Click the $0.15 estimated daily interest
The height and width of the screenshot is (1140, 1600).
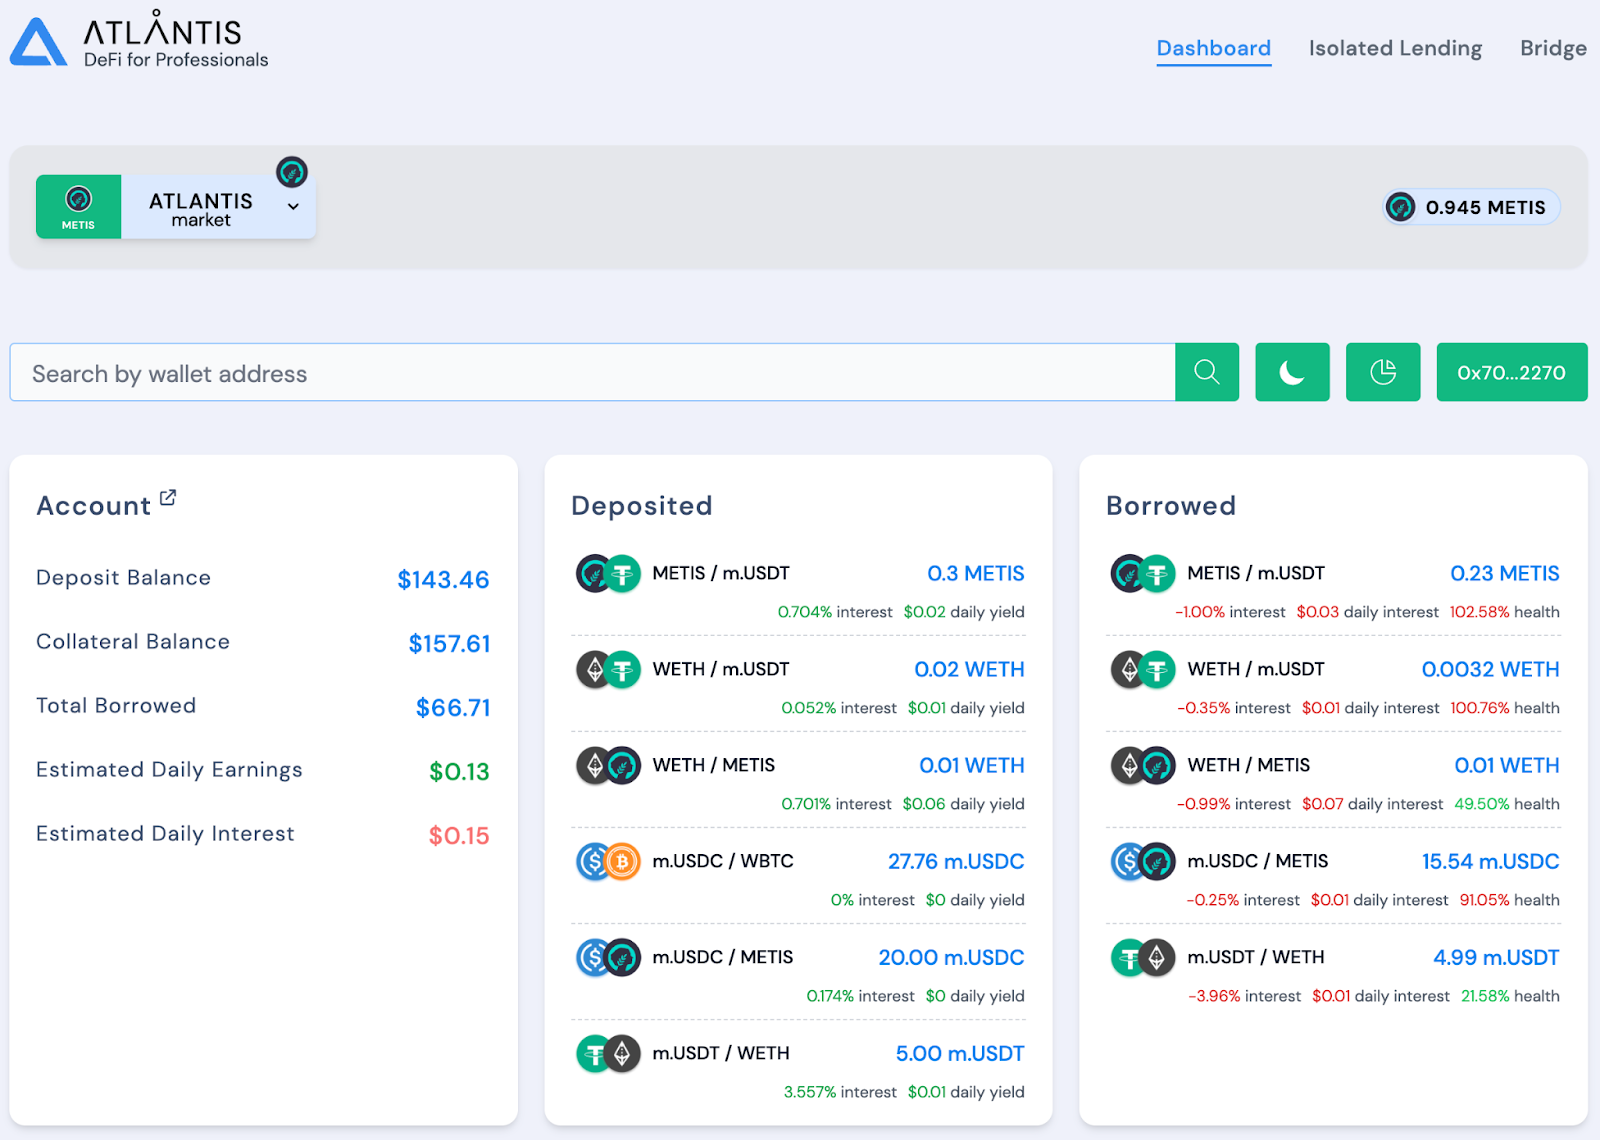coord(459,836)
